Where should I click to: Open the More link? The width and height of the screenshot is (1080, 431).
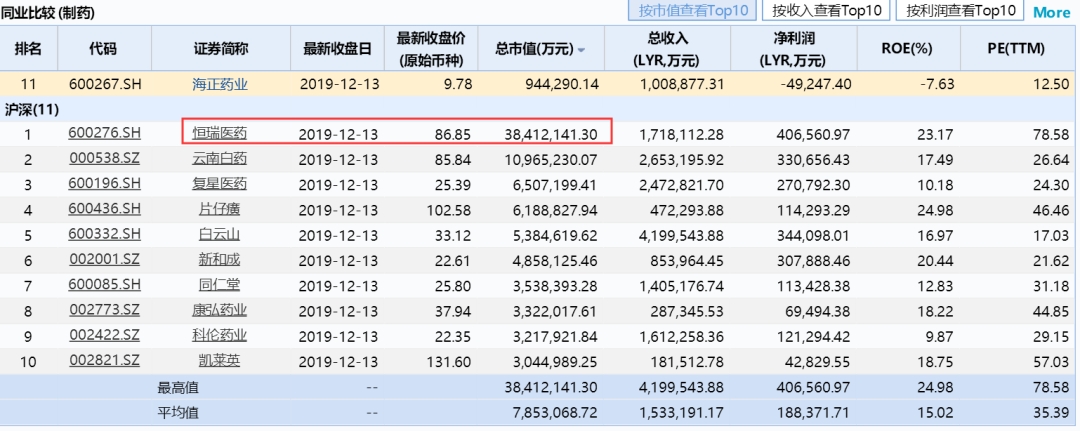(x=1052, y=12)
